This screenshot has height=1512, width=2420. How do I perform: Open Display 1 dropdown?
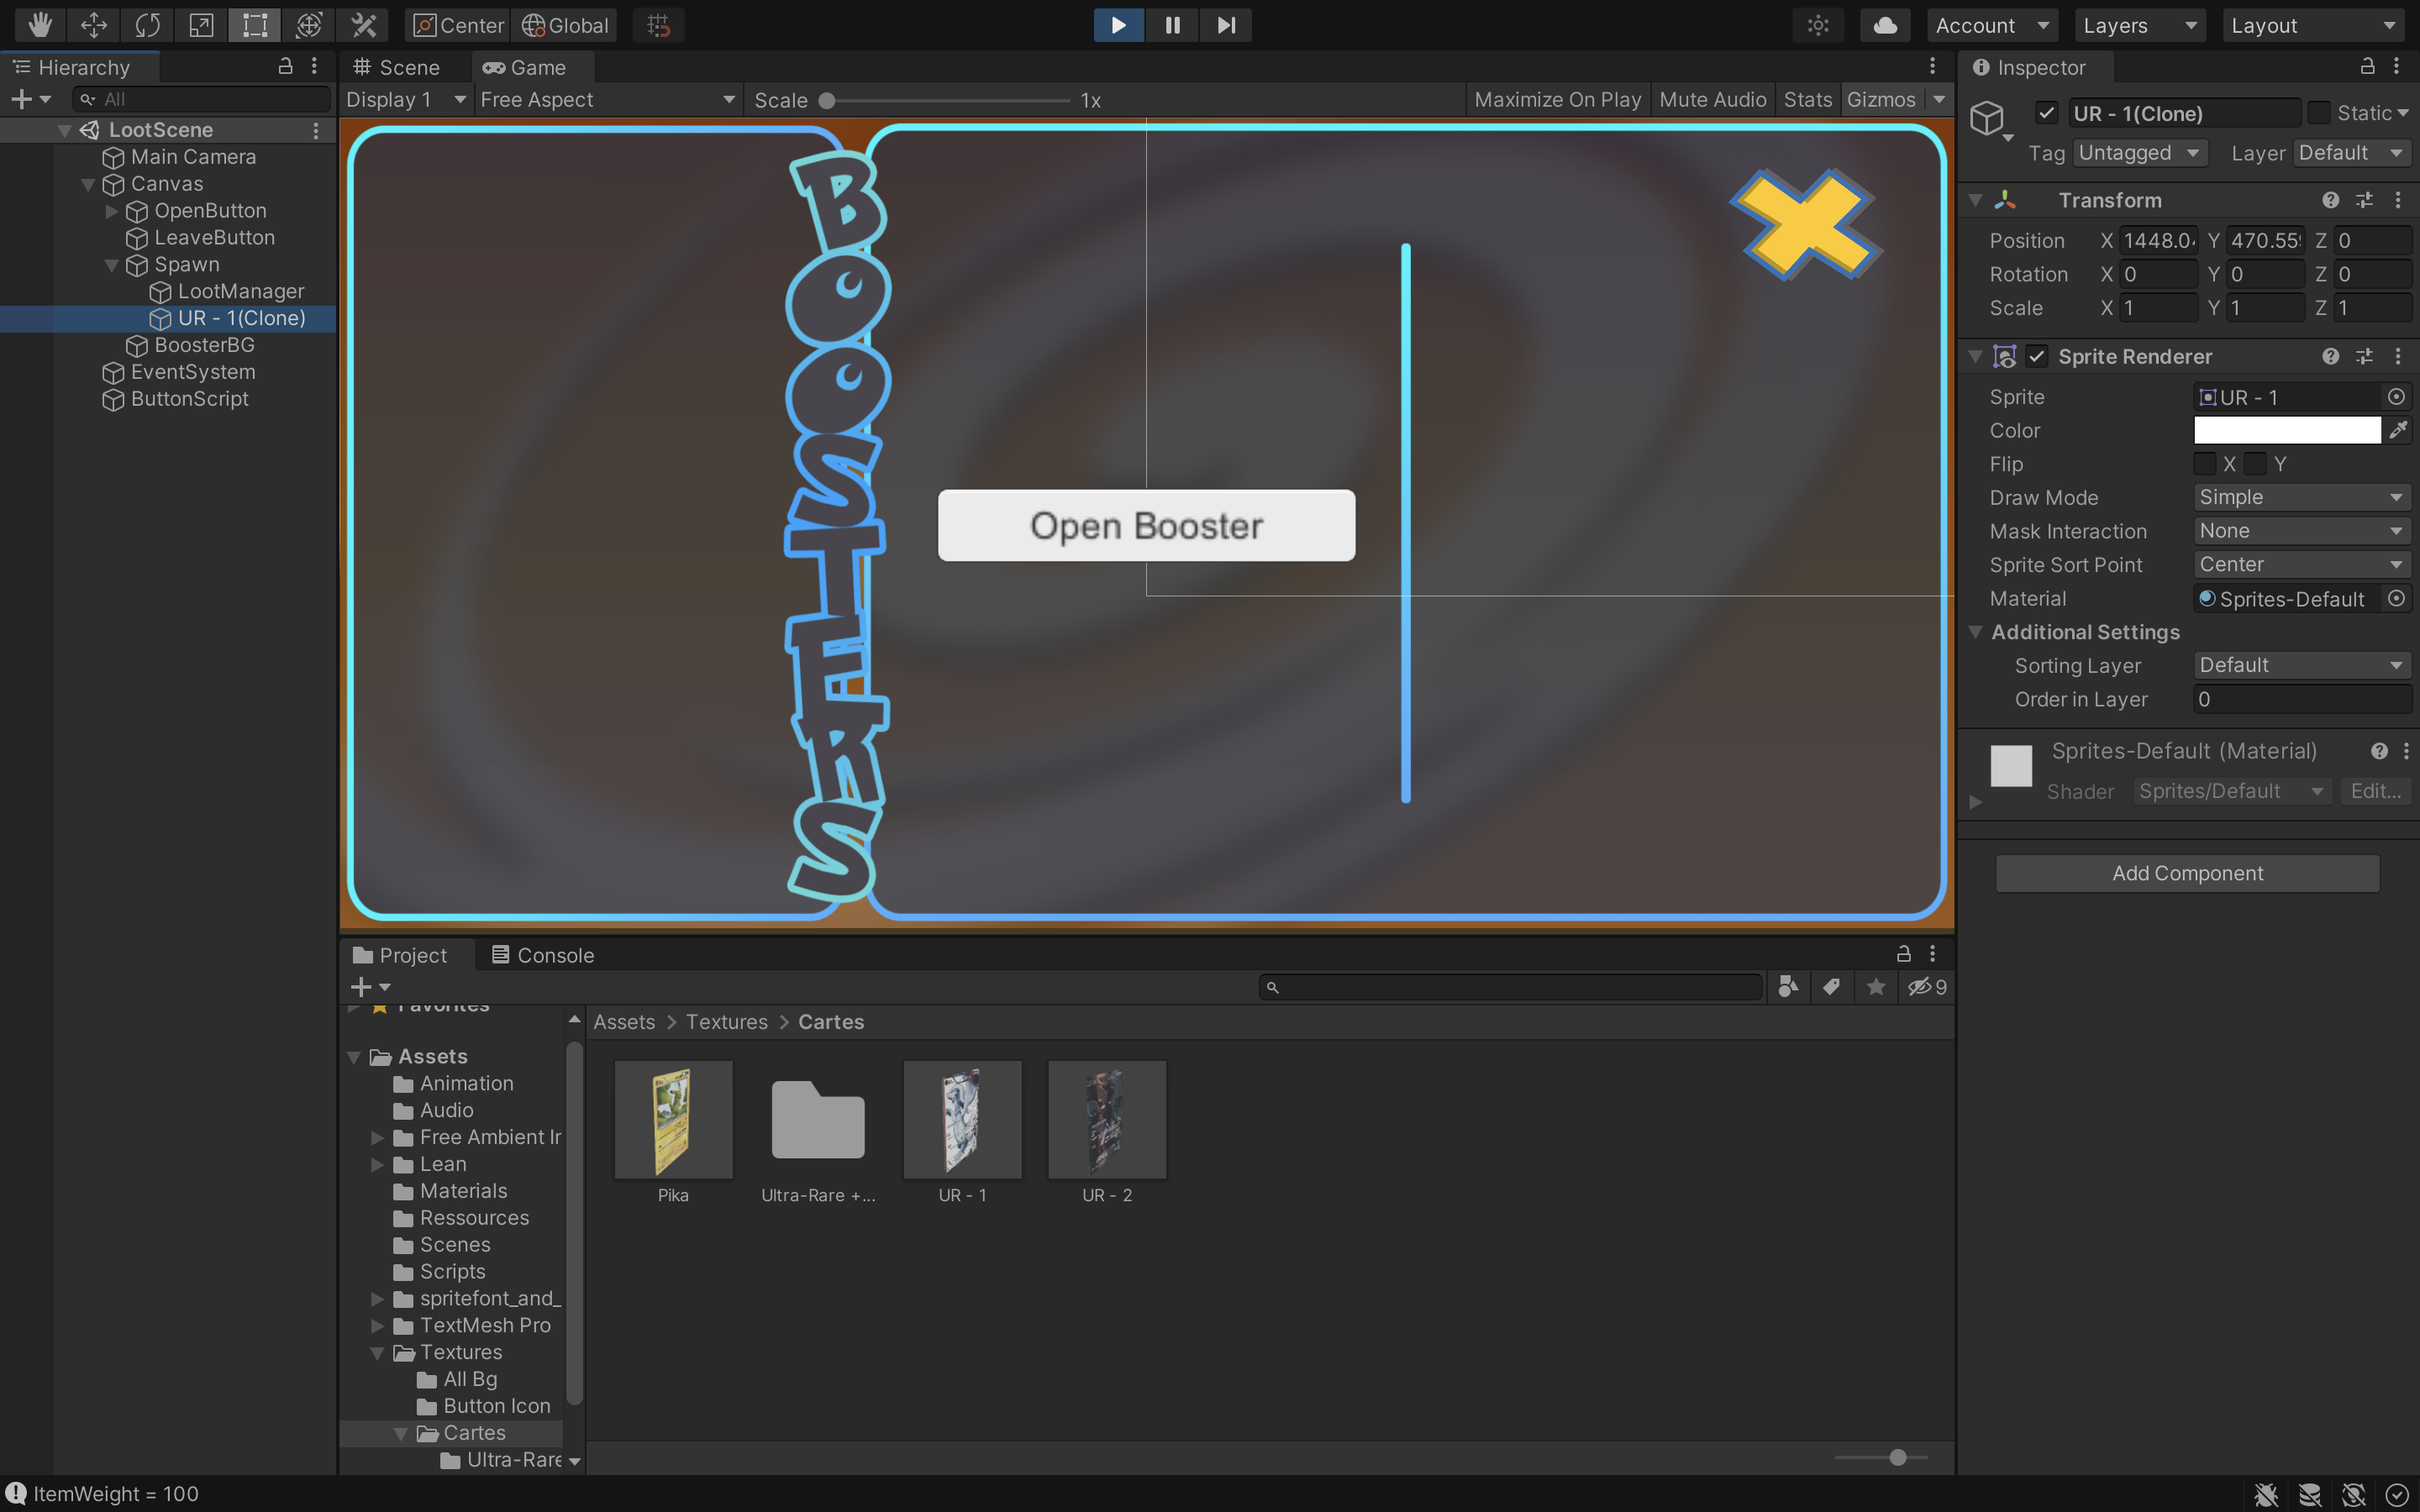click(405, 99)
